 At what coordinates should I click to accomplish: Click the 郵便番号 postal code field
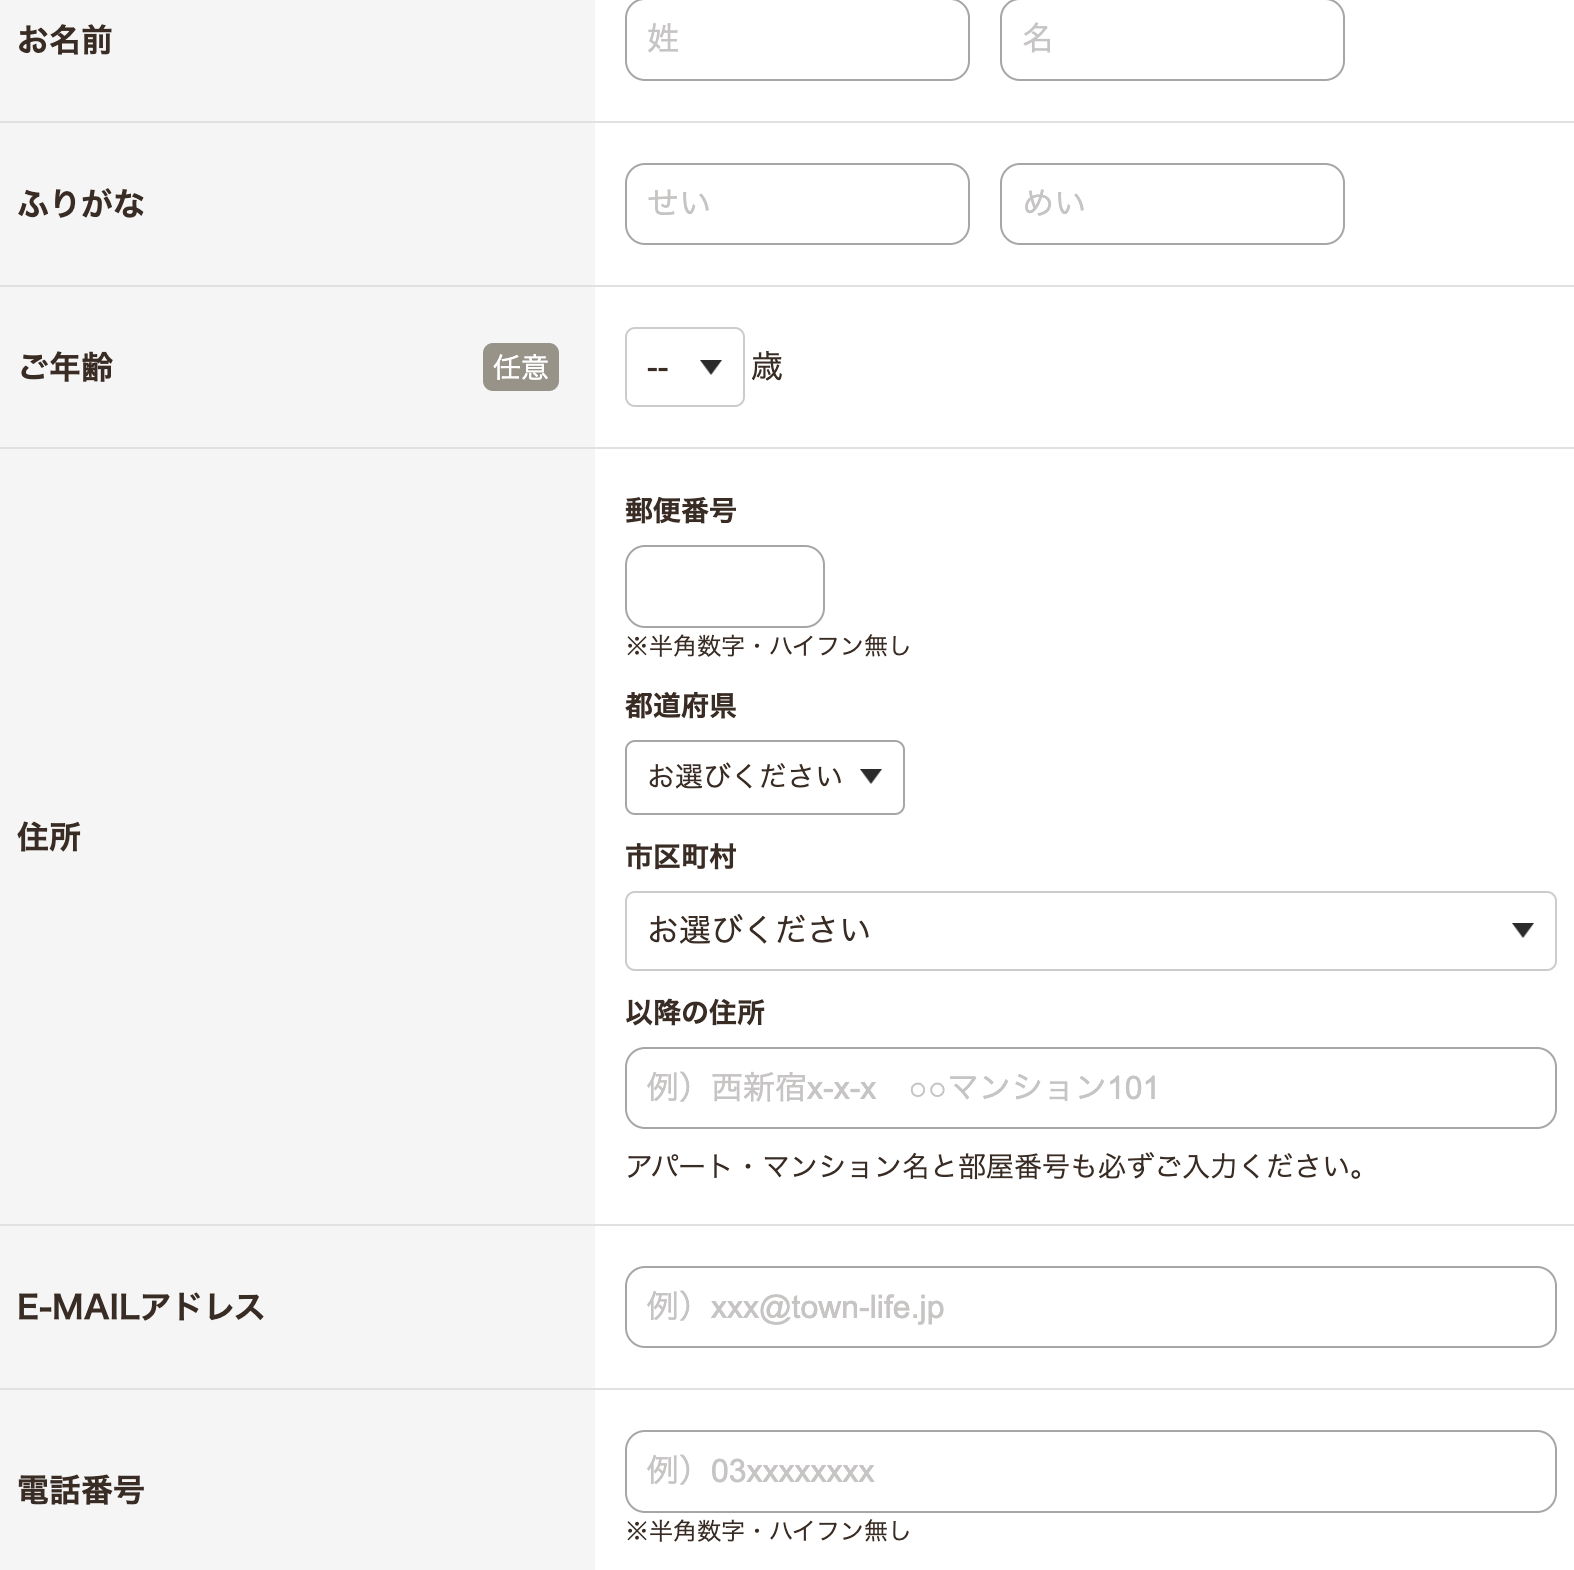(x=725, y=586)
